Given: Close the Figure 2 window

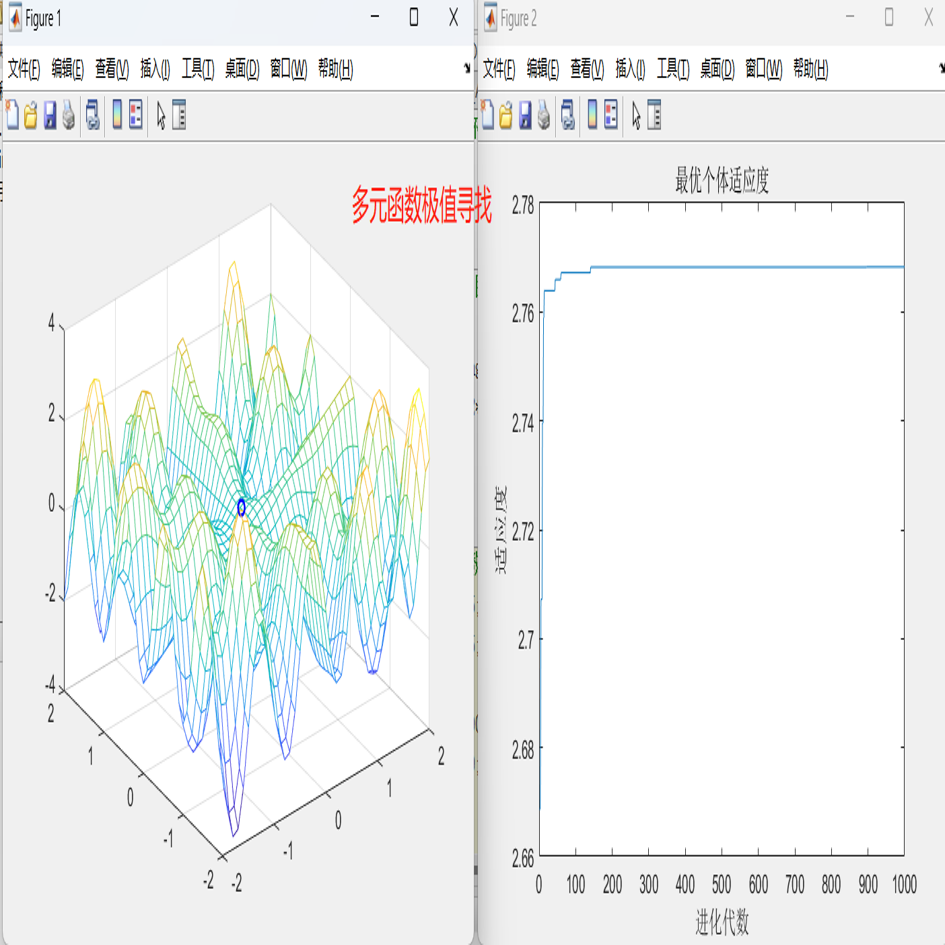Looking at the screenshot, I should click(x=928, y=17).
